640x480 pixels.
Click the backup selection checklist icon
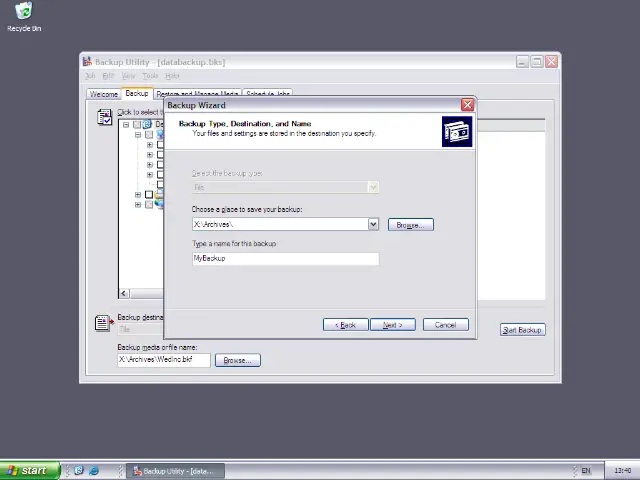point(104,117)
